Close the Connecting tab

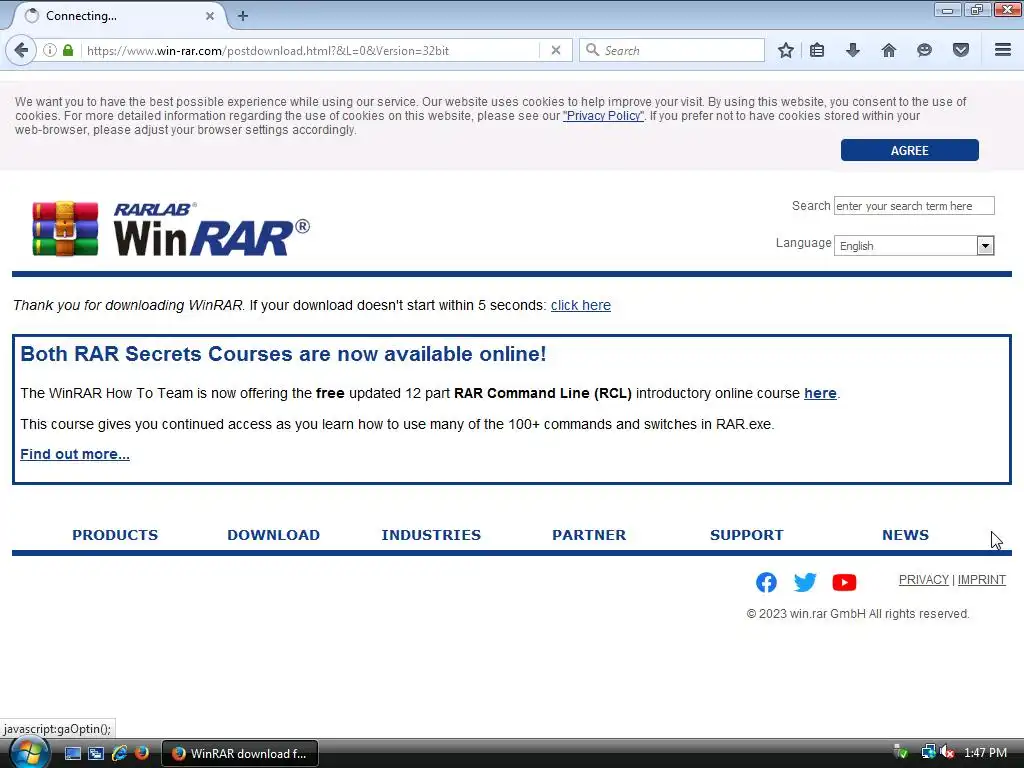tap(210, 16)
